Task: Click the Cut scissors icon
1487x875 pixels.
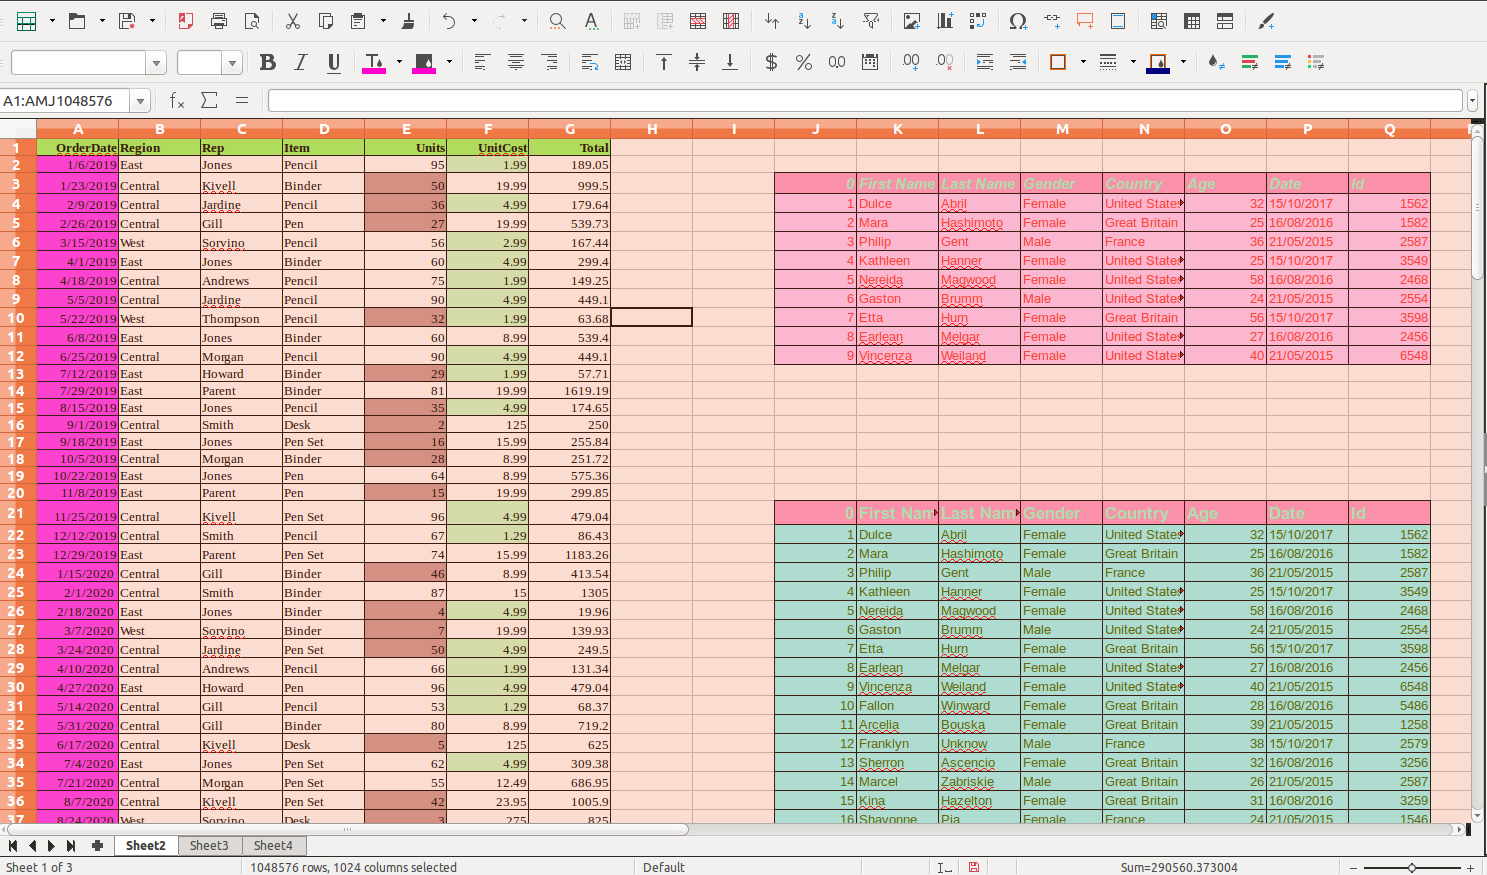Action: click(292, 21)
